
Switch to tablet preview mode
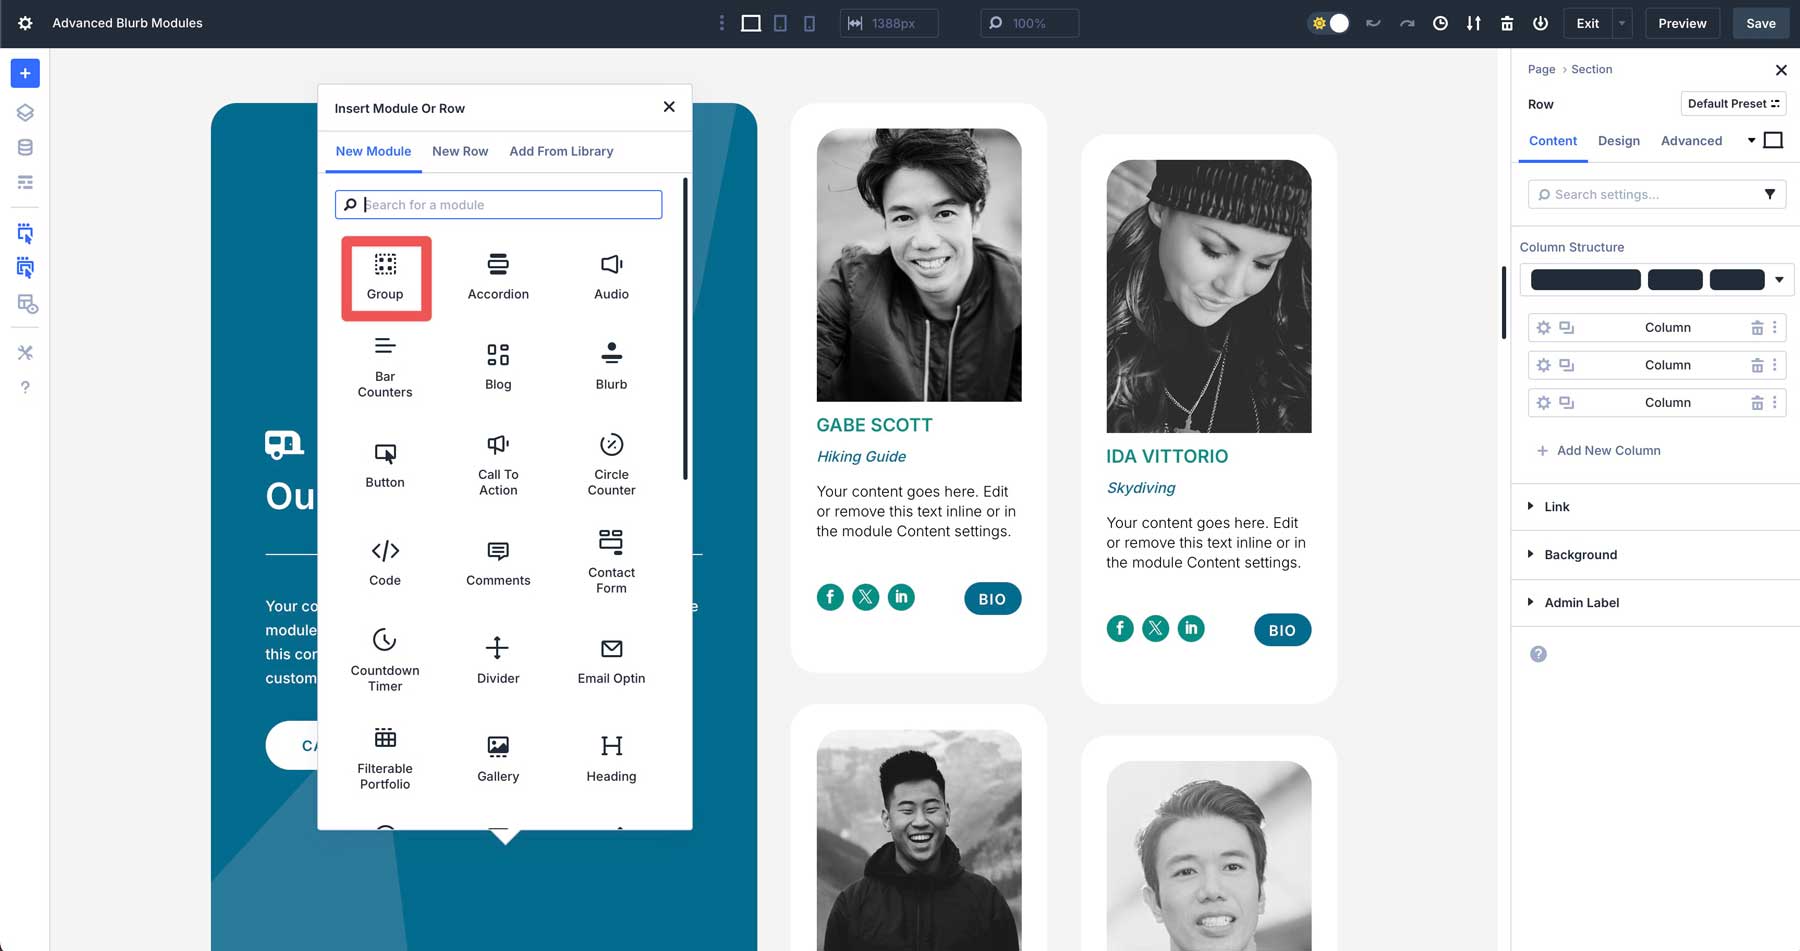point(779,22)
